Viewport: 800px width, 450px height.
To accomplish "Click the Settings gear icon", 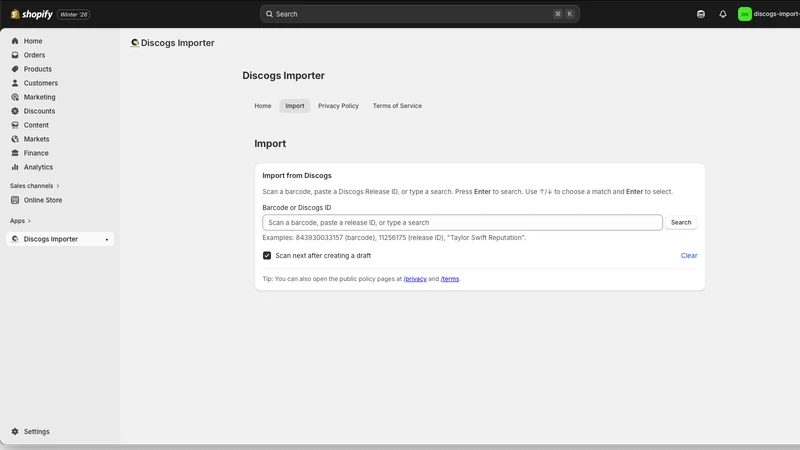I will coord(15,432).
